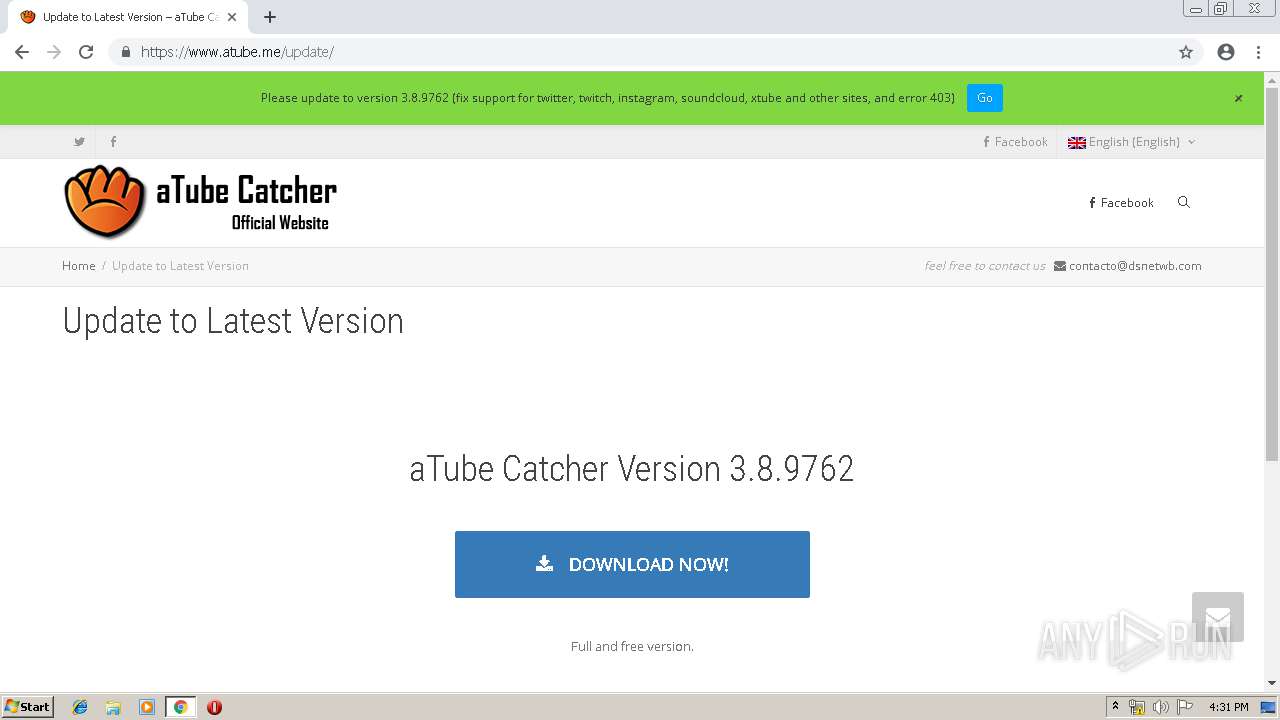Click the Facebook link in gray top bar
This screenshot has height=720, width=1280.
click(x=1015, y=142)
